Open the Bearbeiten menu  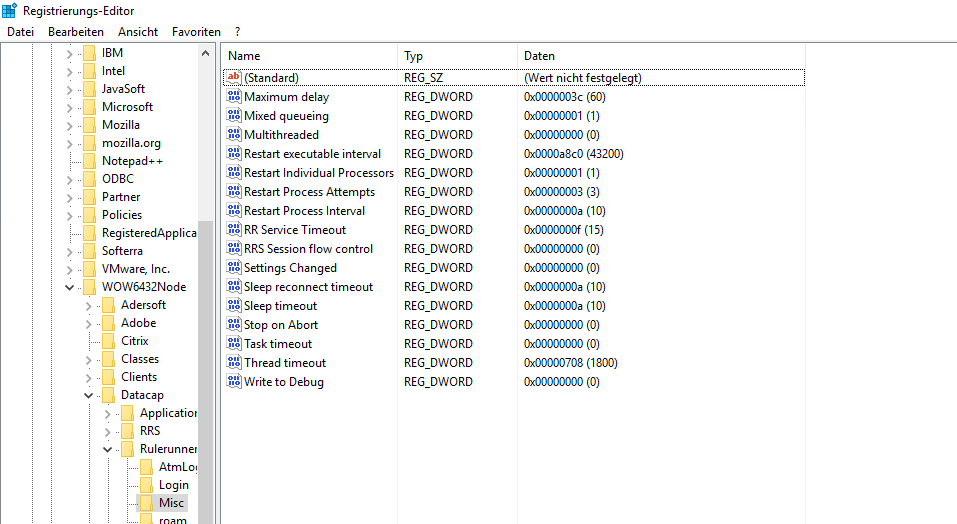(x=76, y=32)
